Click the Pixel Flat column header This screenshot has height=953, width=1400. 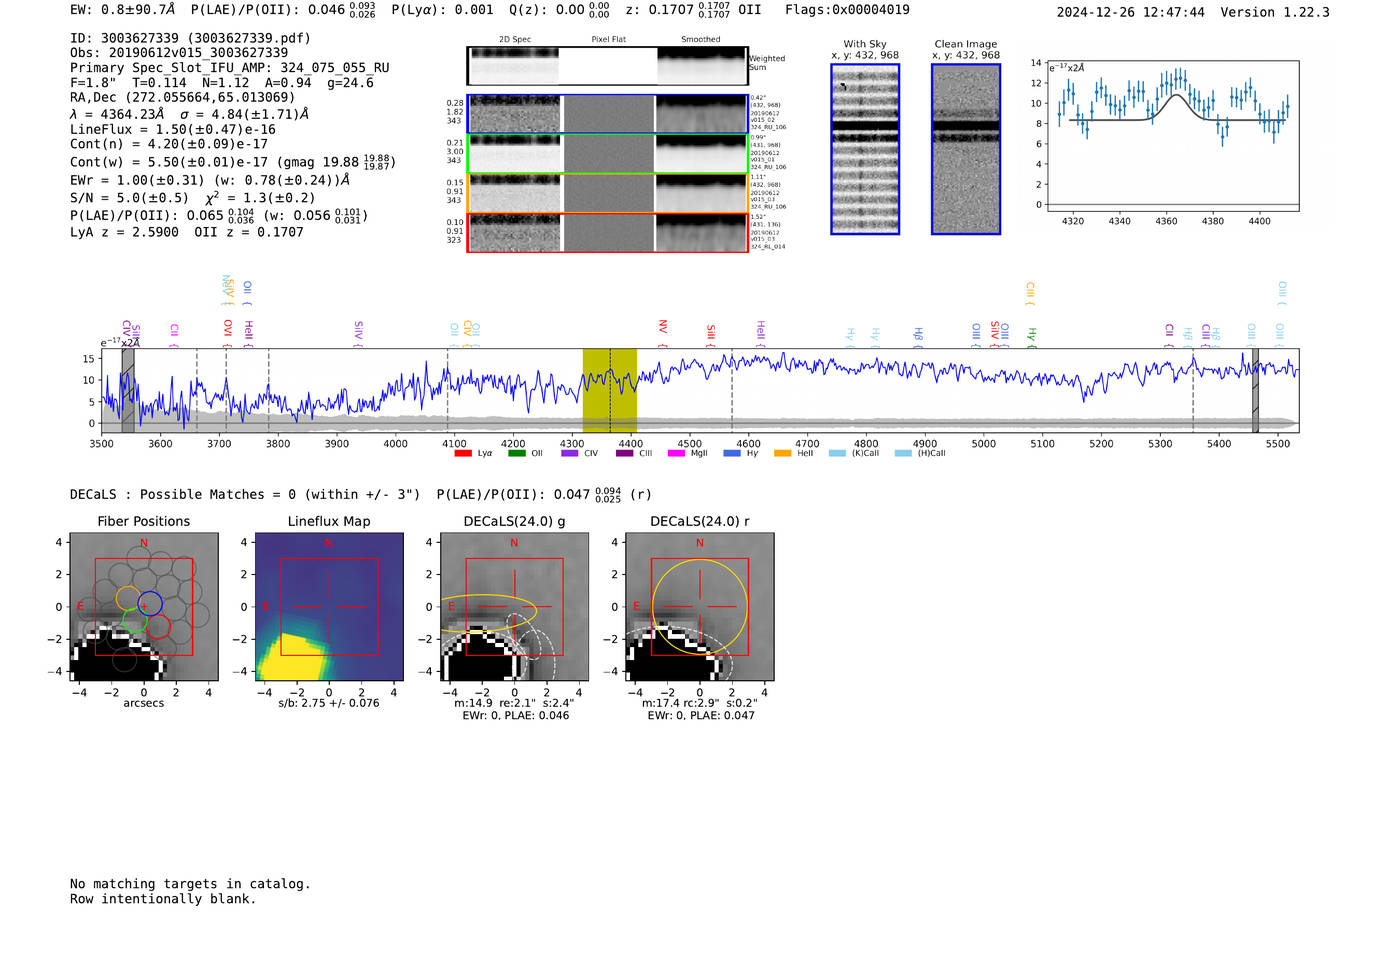[x=608, y=40]
